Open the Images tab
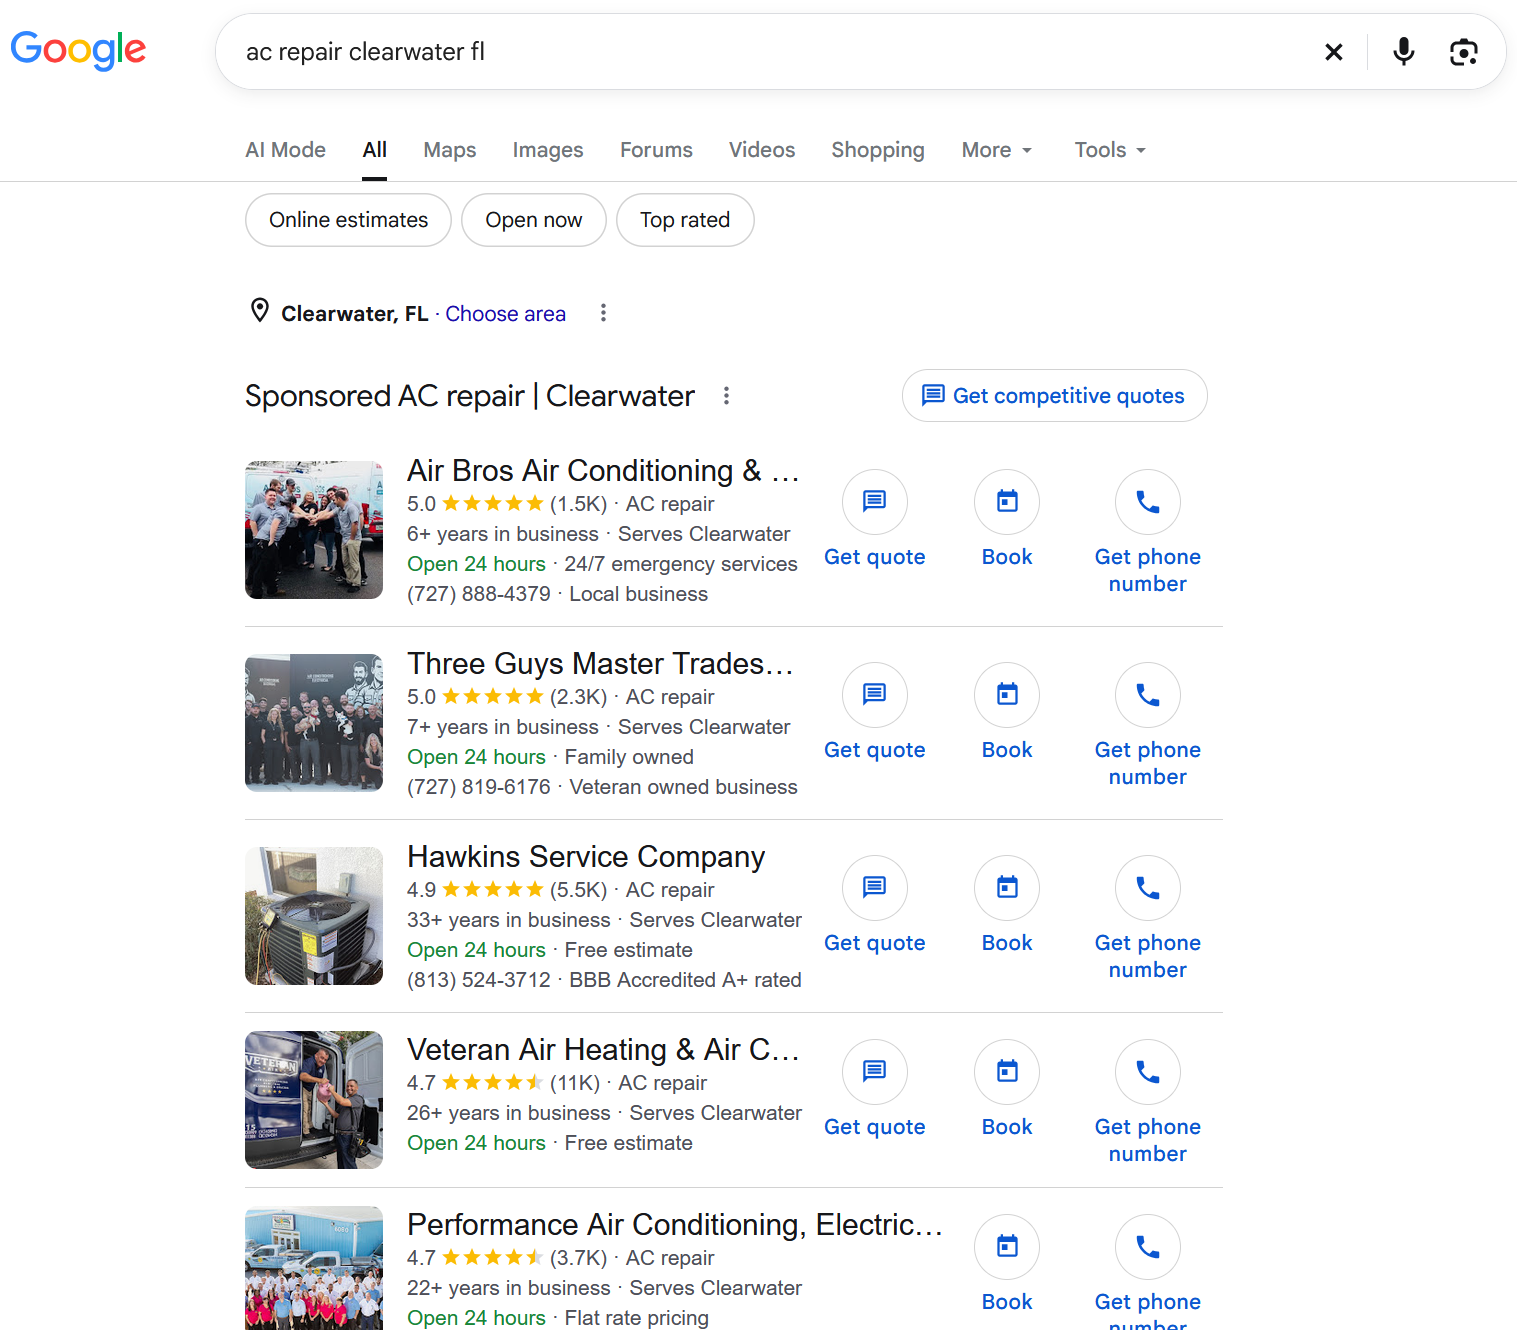 (547, 150)
